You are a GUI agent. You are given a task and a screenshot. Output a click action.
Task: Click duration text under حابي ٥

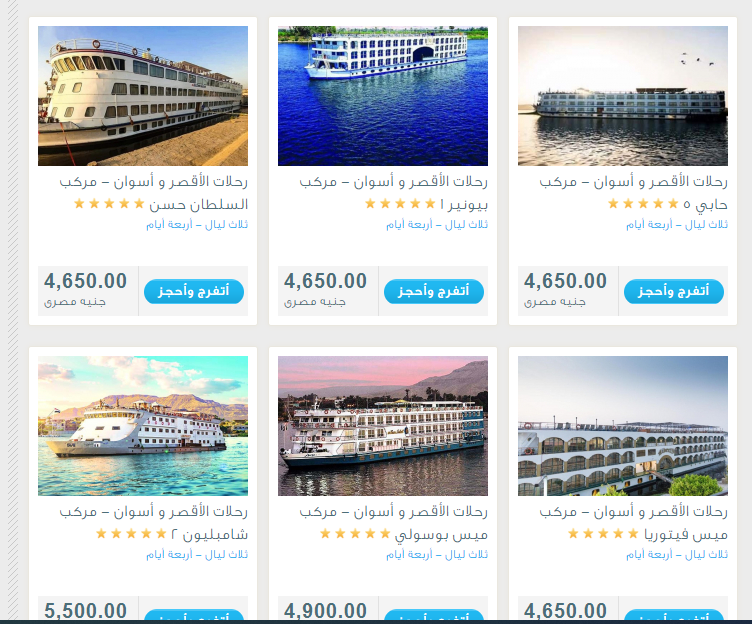[677, 224]
